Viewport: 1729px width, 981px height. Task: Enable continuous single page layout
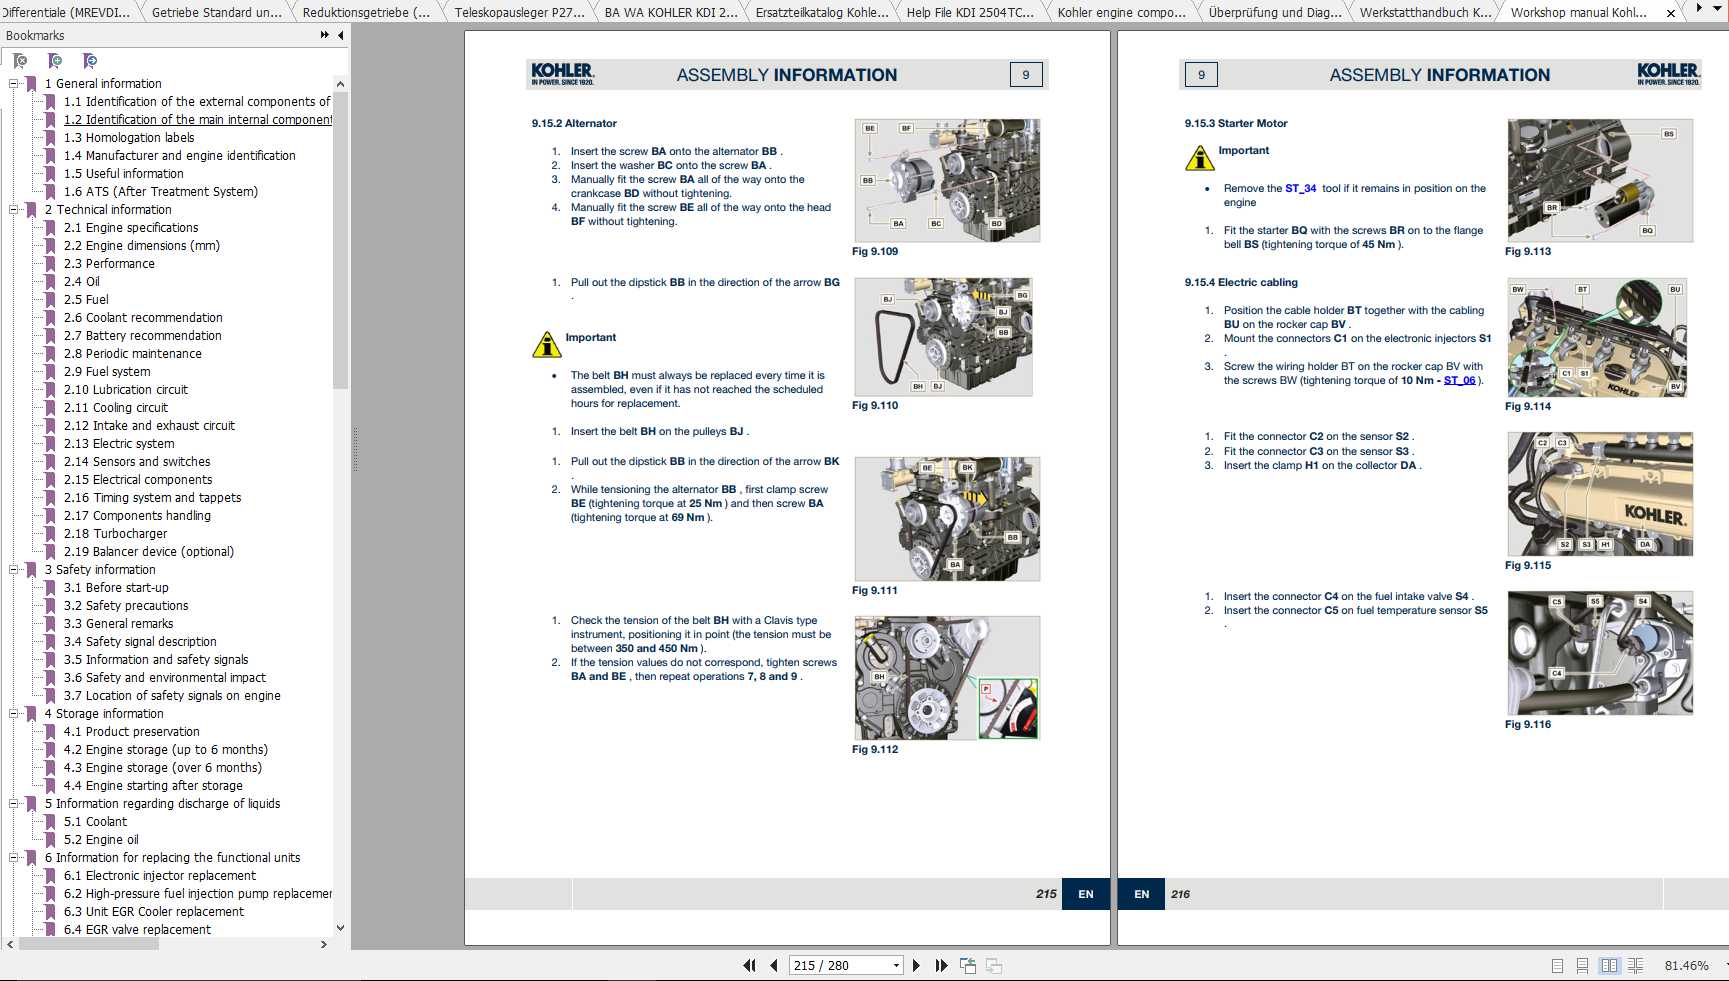pos(1582,965)
